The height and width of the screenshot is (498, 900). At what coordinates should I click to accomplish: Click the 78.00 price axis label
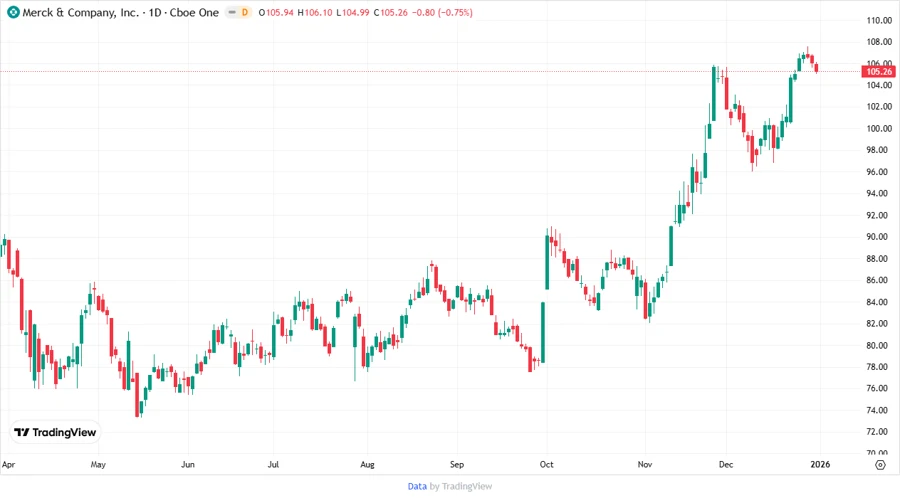point(879,367)
